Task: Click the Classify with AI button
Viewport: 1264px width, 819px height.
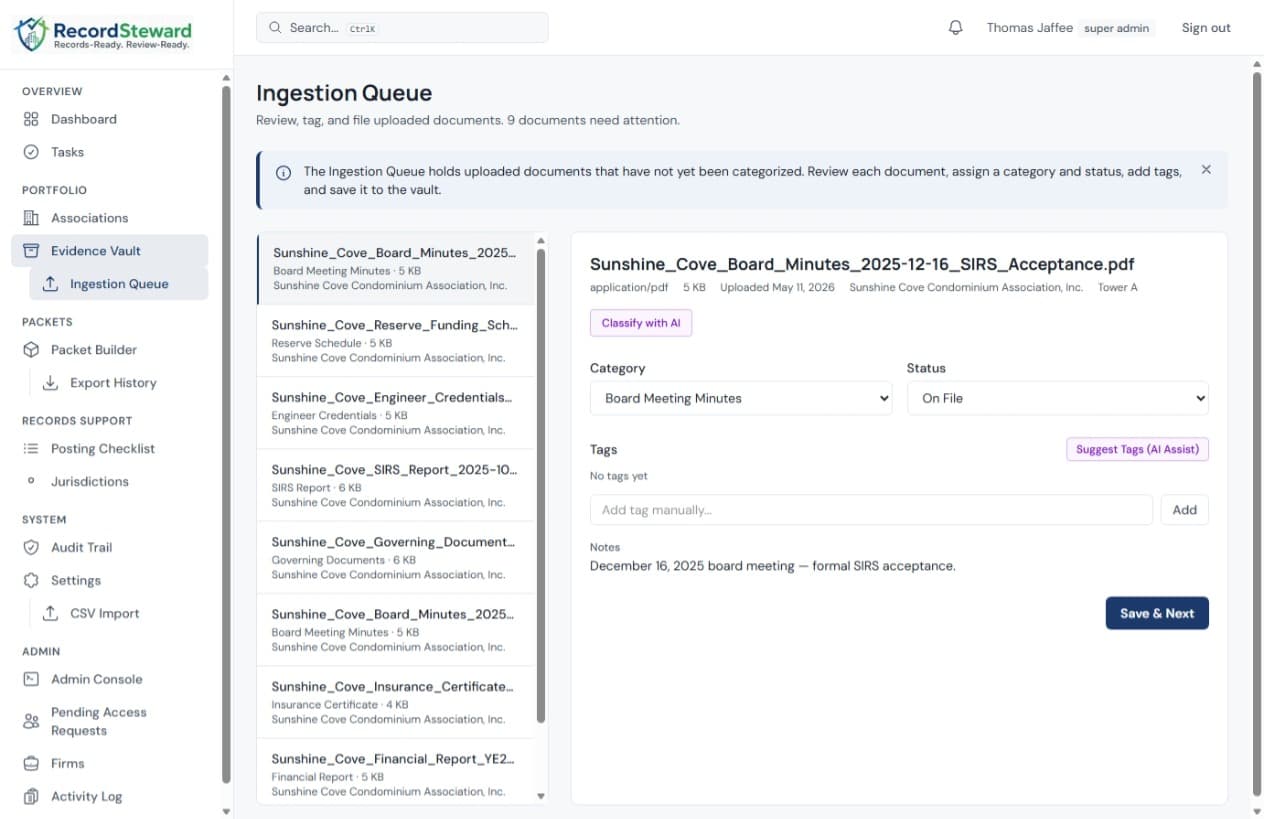Action: pyautogui.click(x=641, y=323)
